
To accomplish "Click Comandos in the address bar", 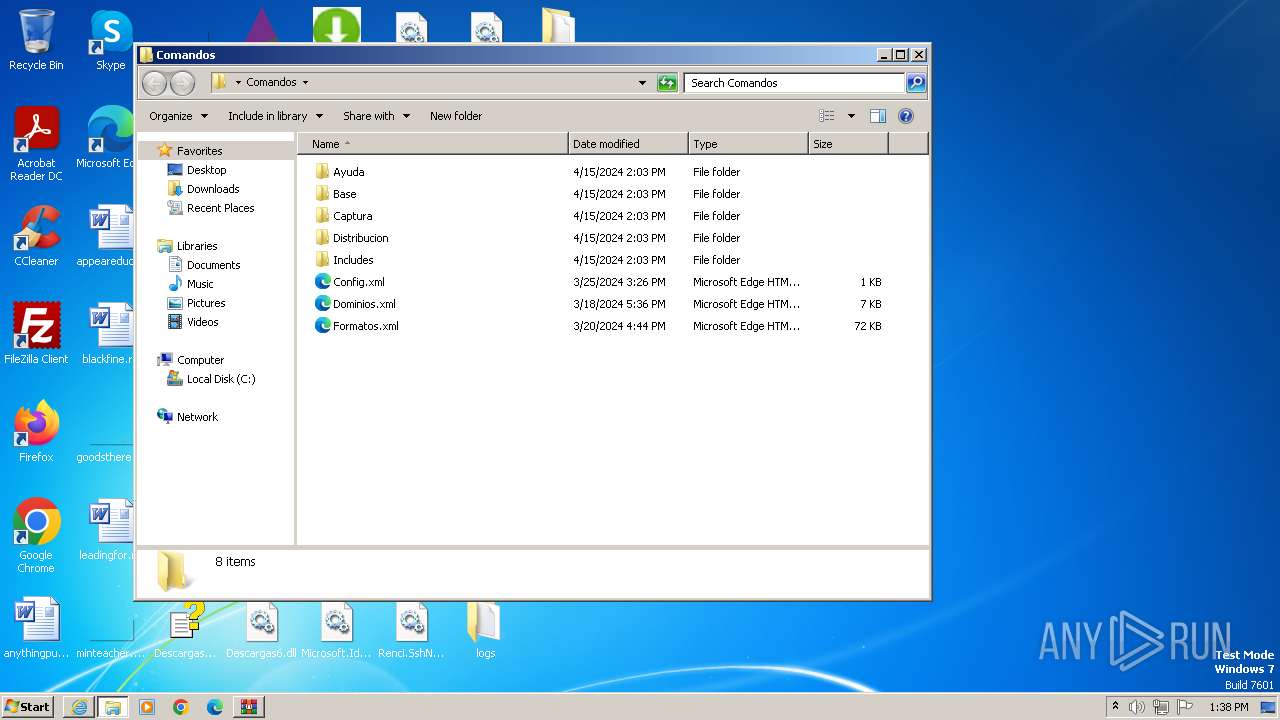I will tap(271, 83).
